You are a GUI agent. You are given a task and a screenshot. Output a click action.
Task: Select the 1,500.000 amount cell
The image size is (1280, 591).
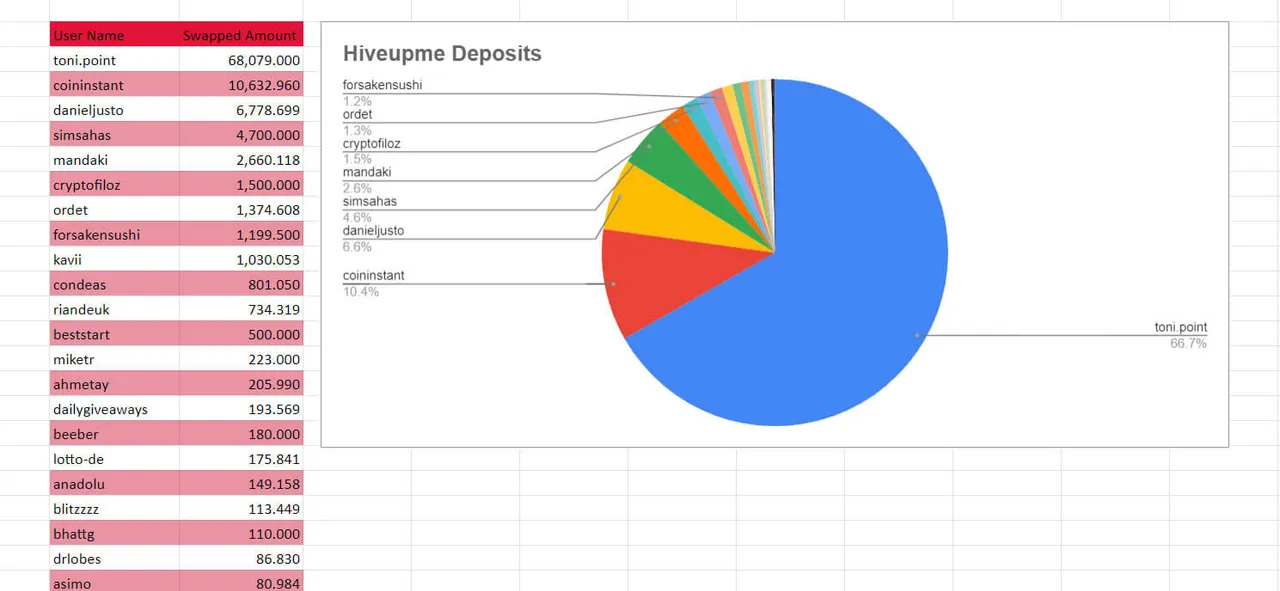click(241, 185)
